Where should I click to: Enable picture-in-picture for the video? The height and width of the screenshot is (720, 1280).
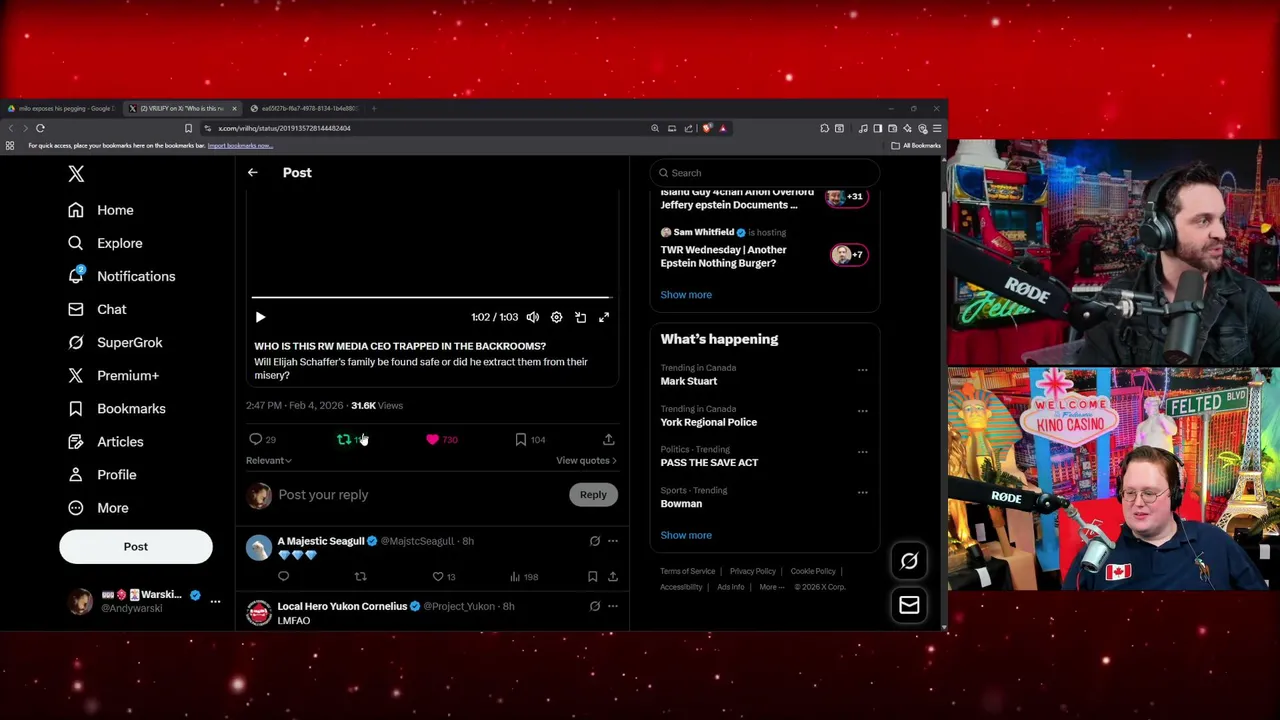581,317
